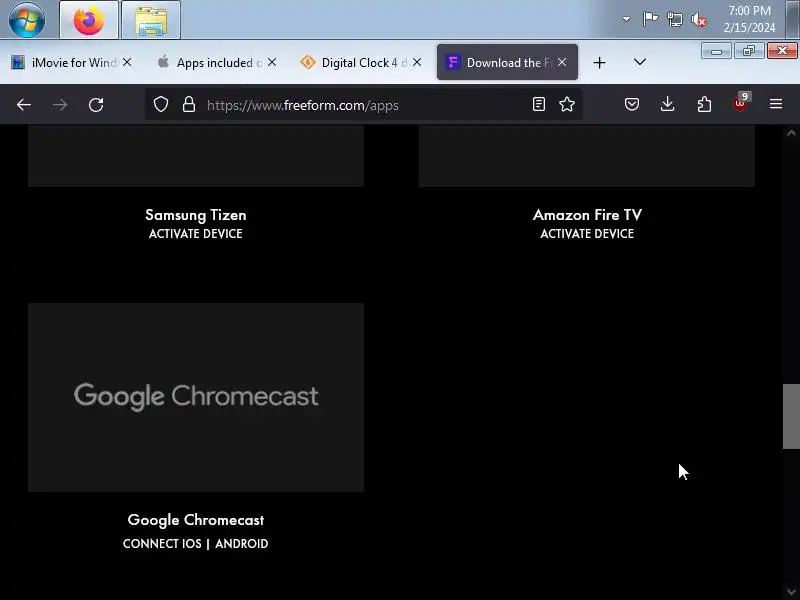The width and height of the screenshot is (800, 600).
Task: Open Windows Explorer from the taskbar
Action: [151, 20]
